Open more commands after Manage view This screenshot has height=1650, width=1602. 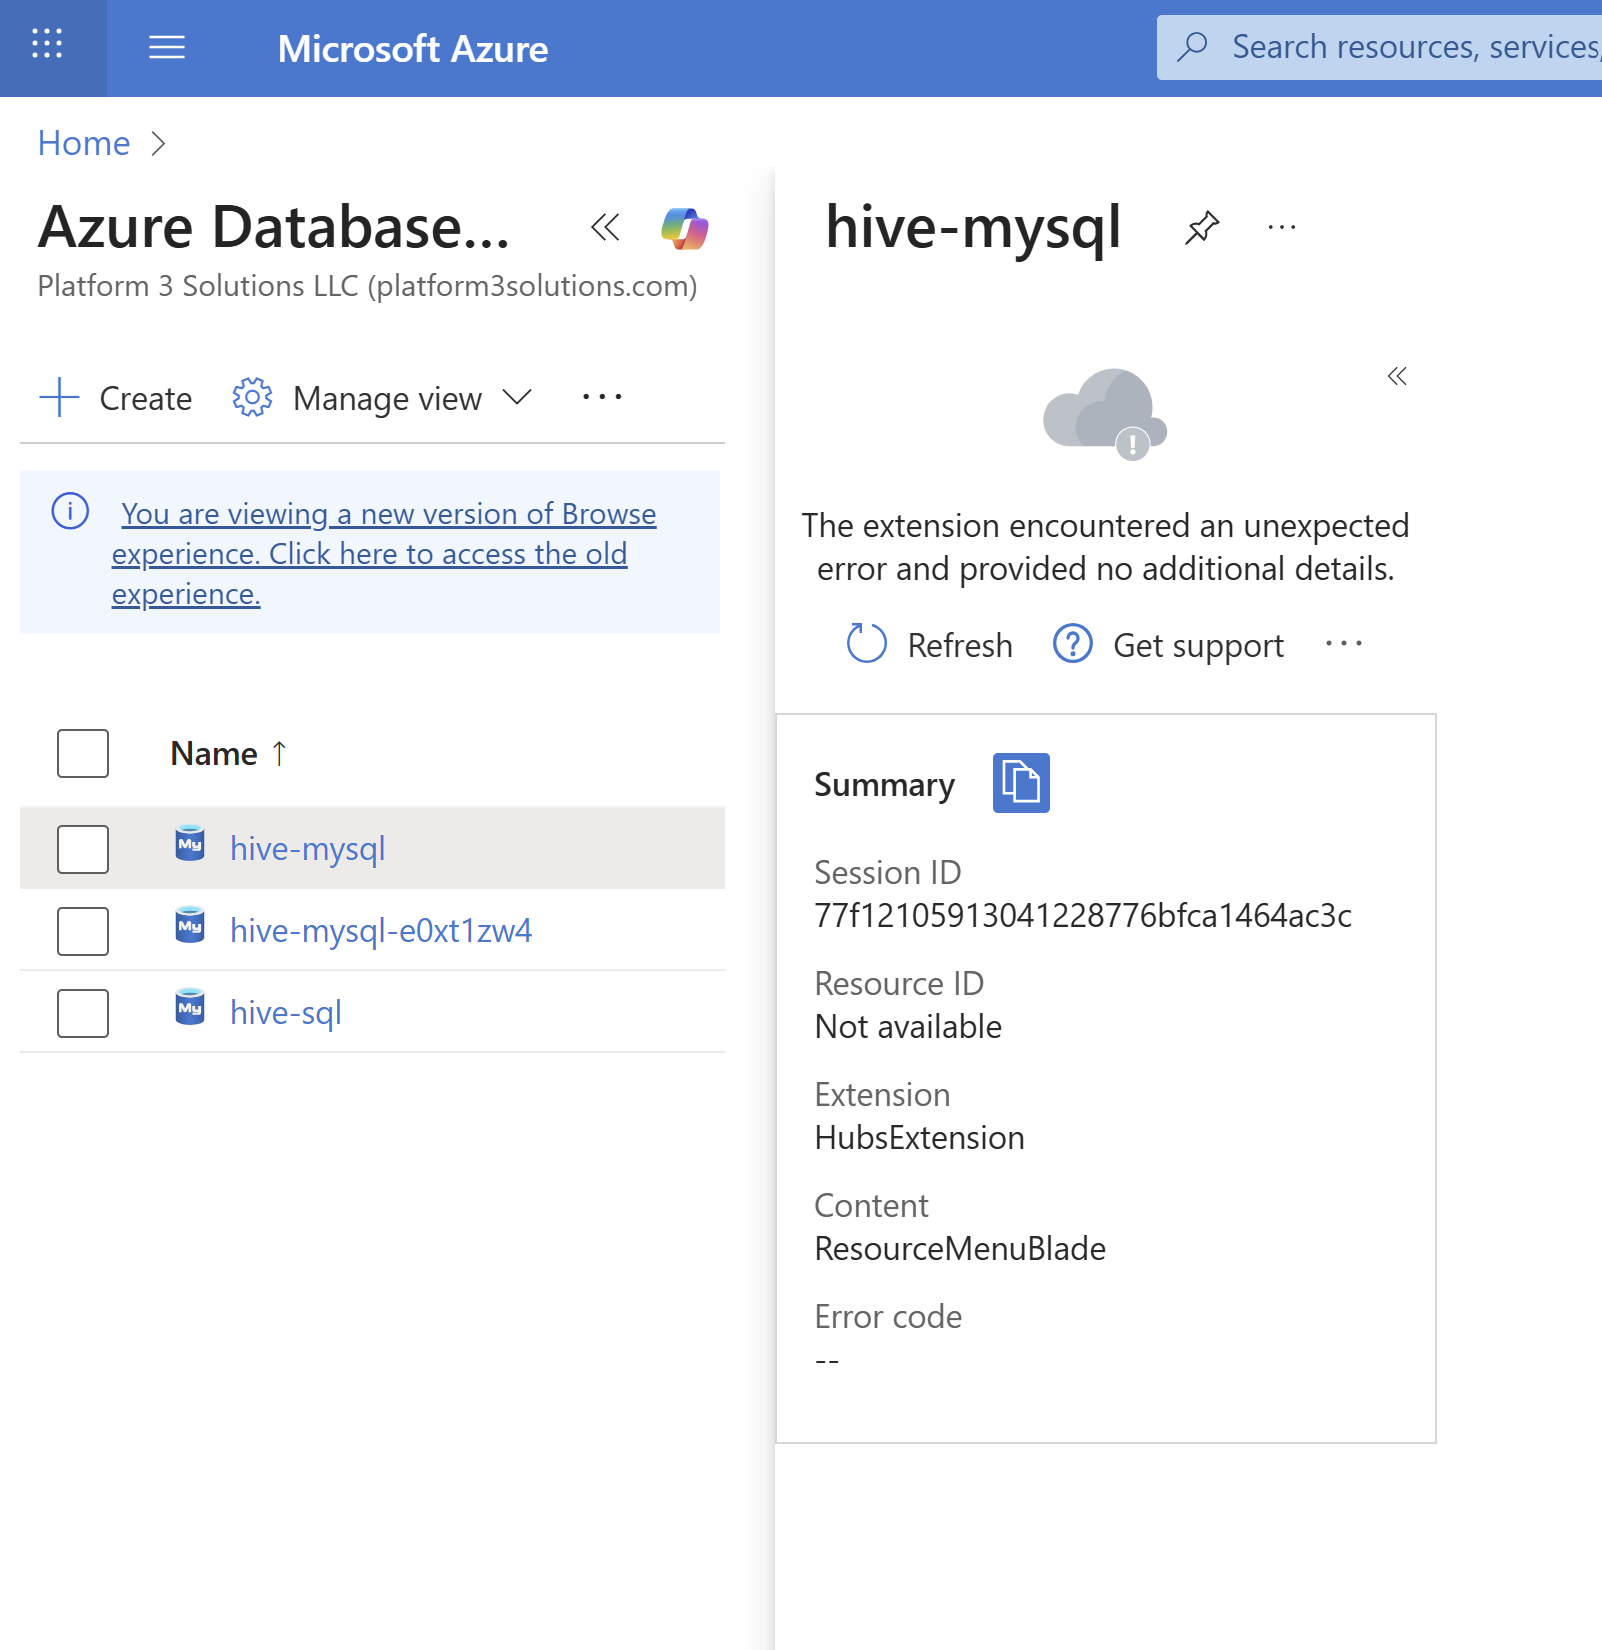pyautogui.click(x=602, y=397)
